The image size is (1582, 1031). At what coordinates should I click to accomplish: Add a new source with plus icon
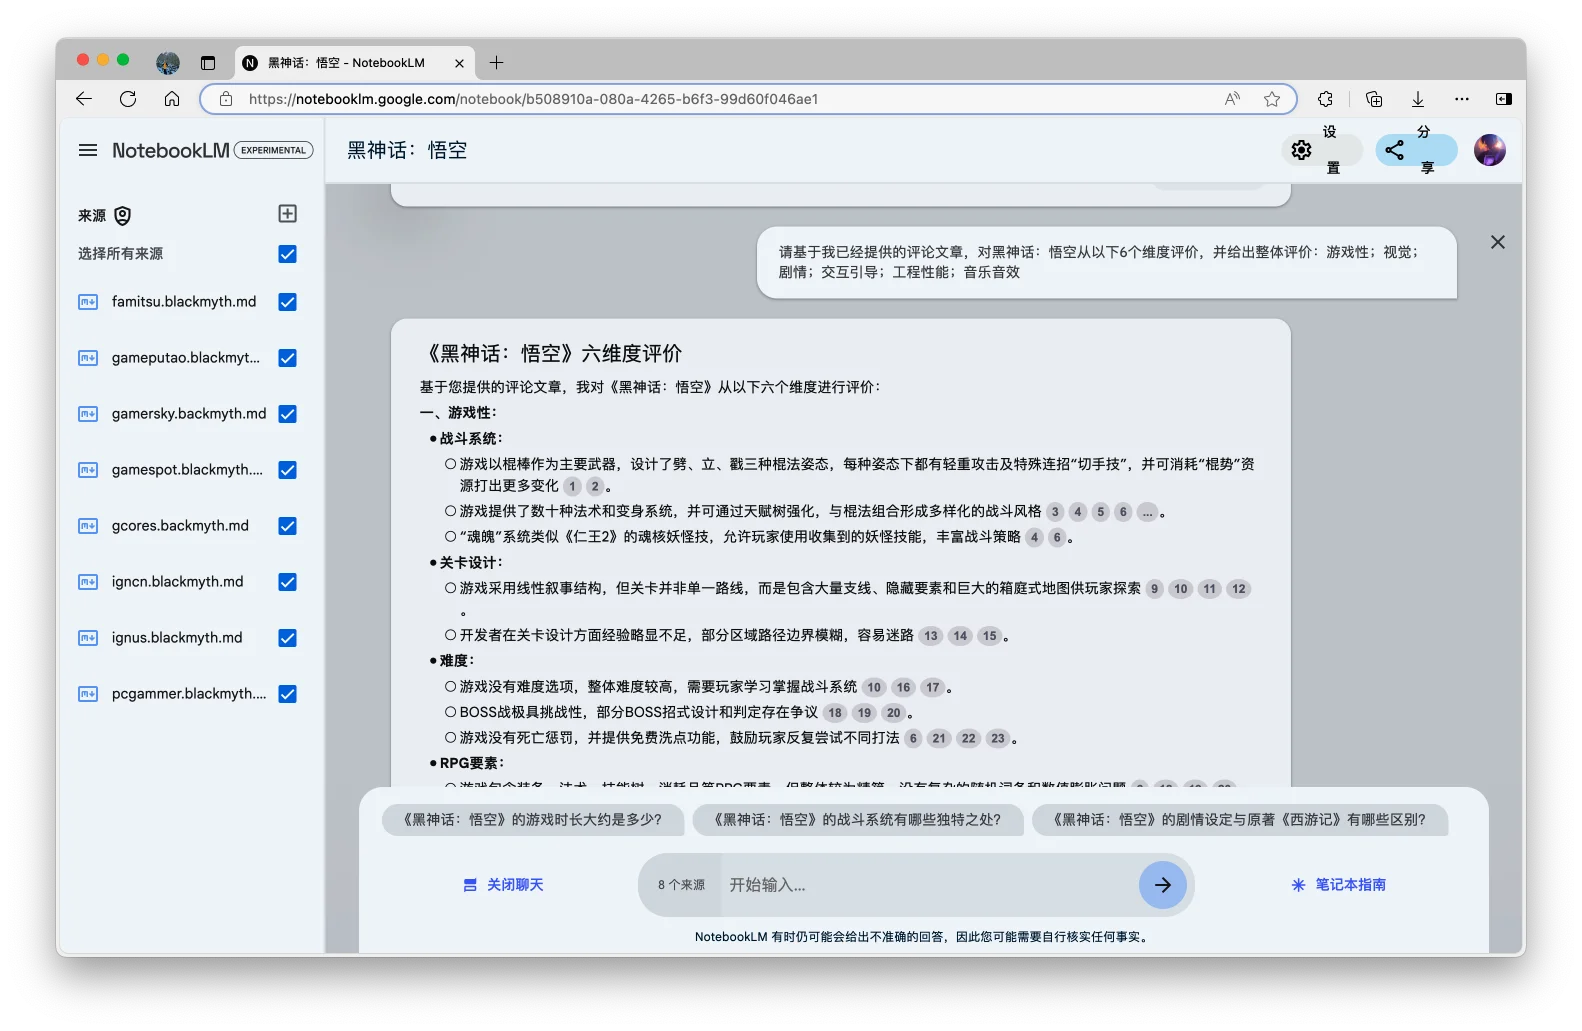coord(287,213)
